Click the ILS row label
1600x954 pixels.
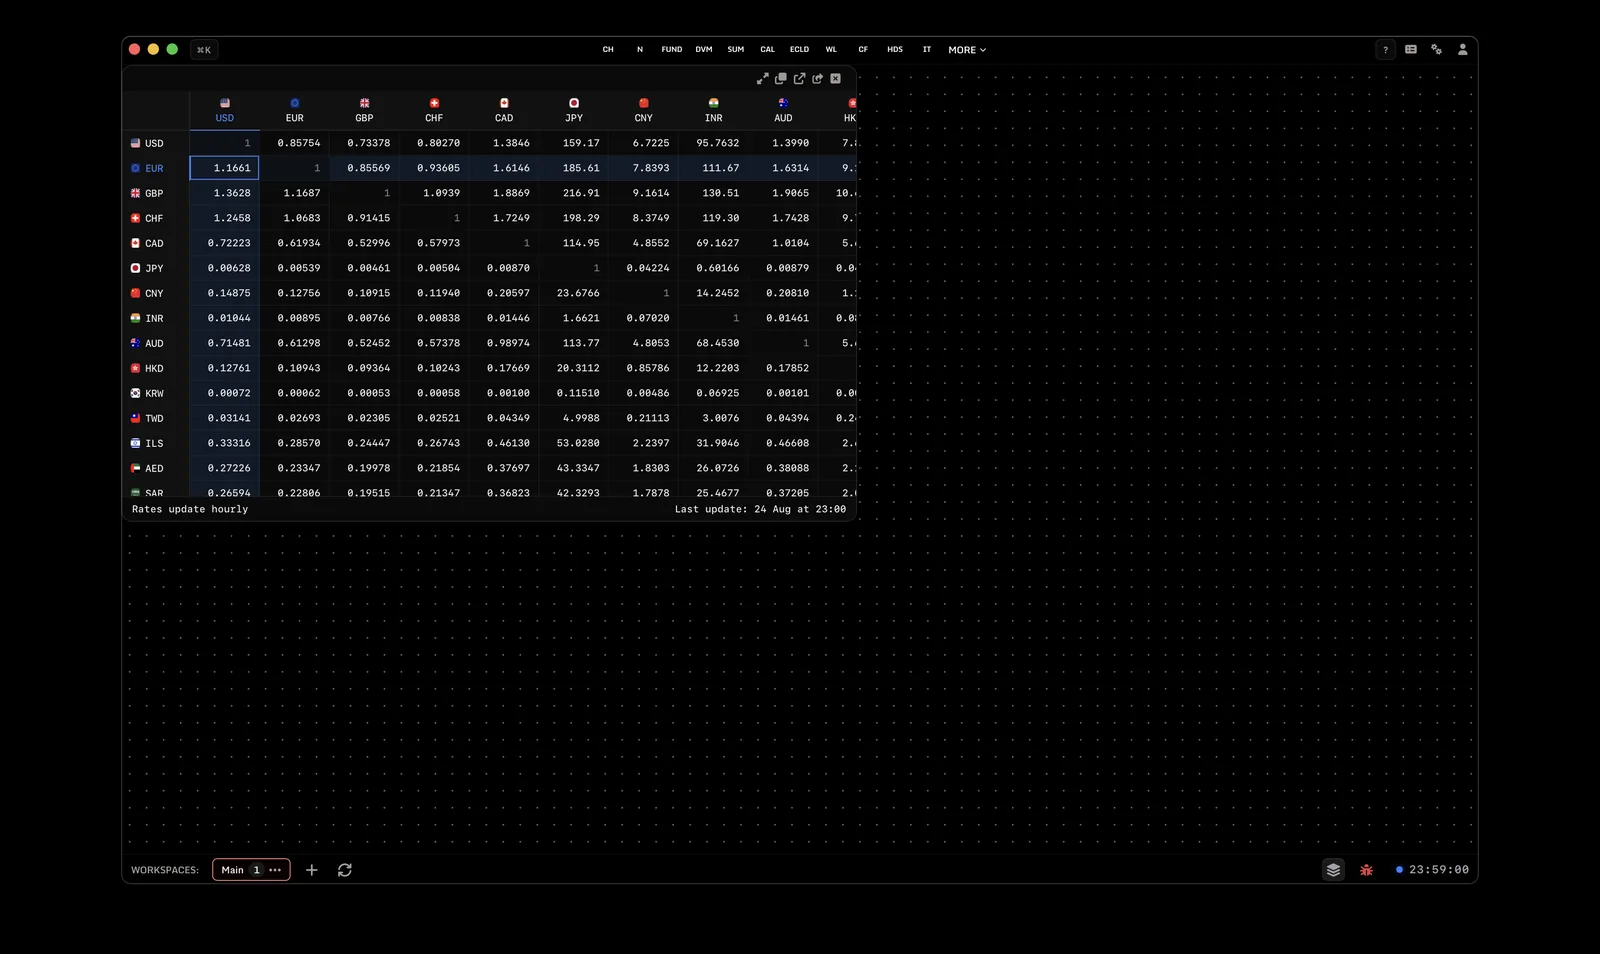click(156, 443)
